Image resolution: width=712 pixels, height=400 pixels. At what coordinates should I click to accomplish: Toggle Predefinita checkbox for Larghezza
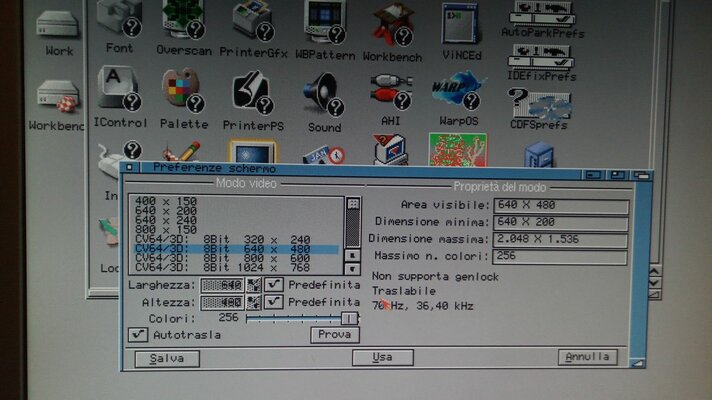(275, 286)
